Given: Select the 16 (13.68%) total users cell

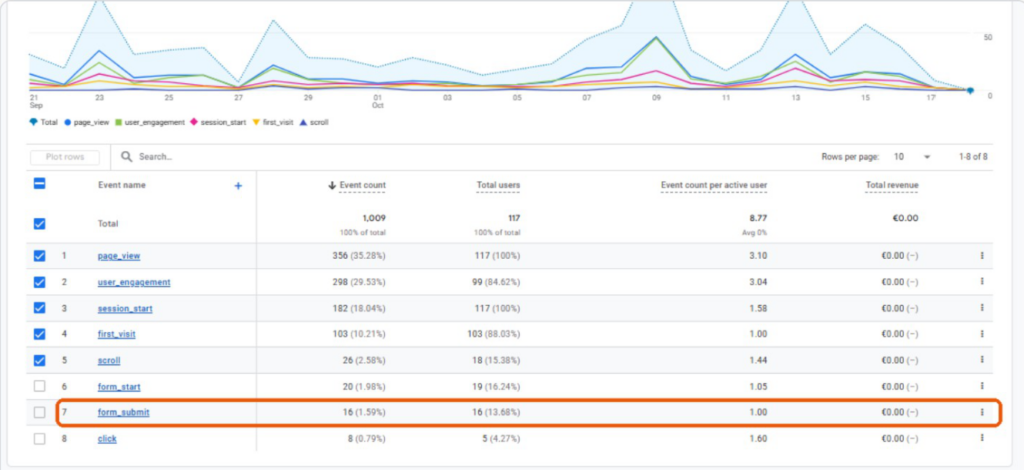Looking at the screenshot, I should 498,413.
